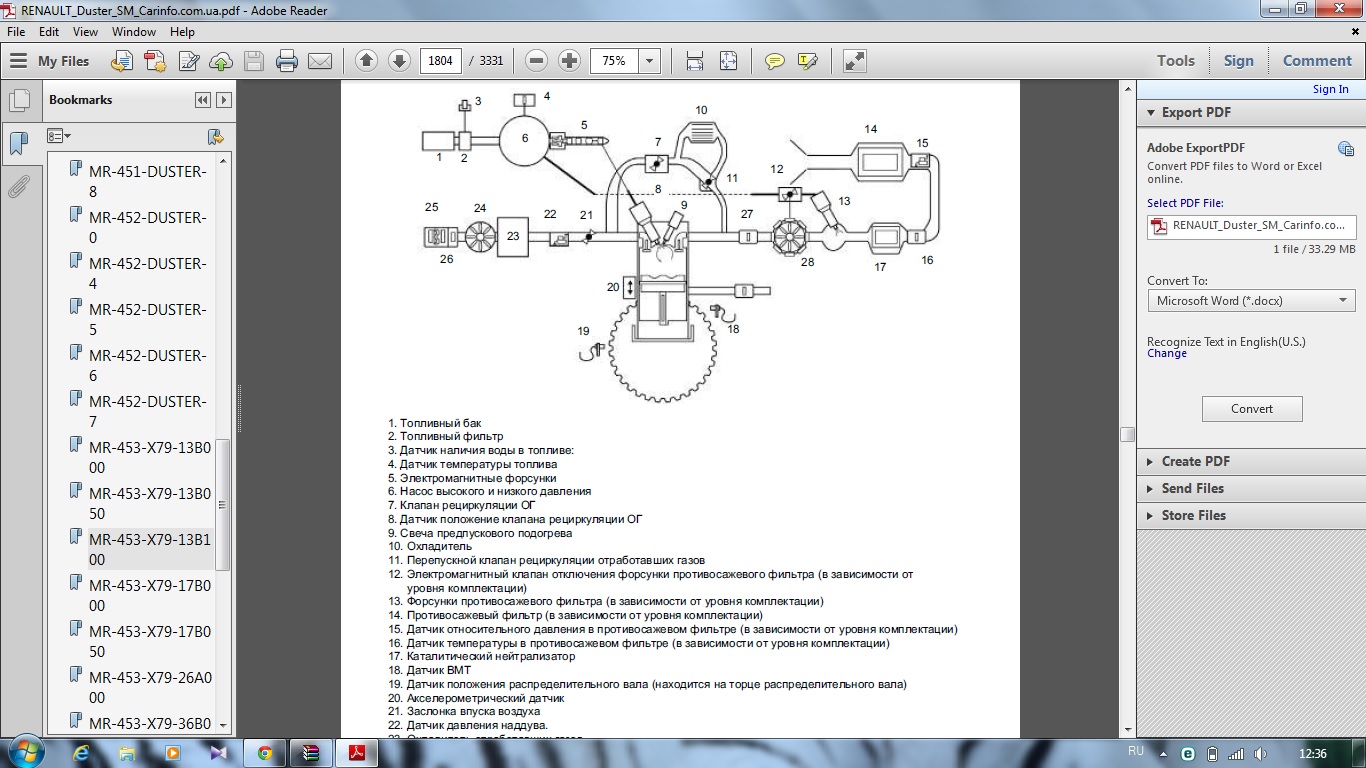Open the Convert To format dropdown

coord(1252,300)
